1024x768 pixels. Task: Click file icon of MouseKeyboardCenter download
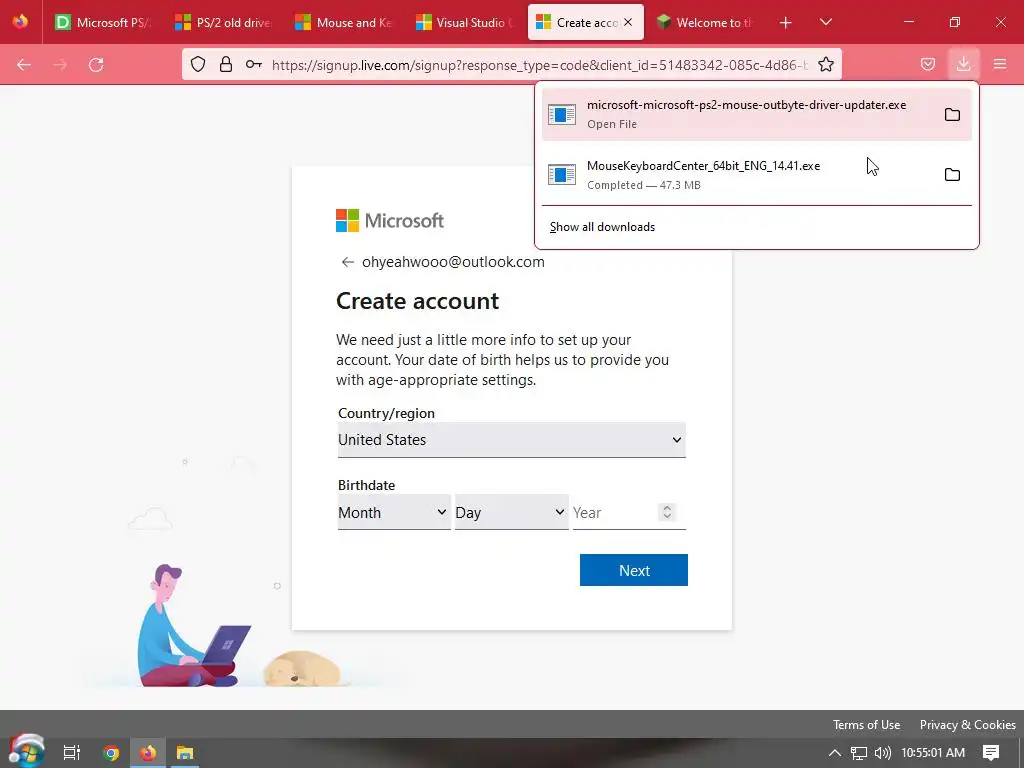pos(562,174)
